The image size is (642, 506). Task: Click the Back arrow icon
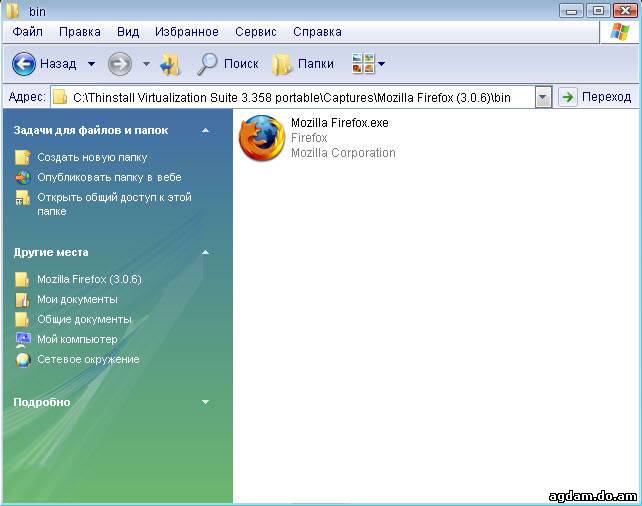click(x=23, y=64)
